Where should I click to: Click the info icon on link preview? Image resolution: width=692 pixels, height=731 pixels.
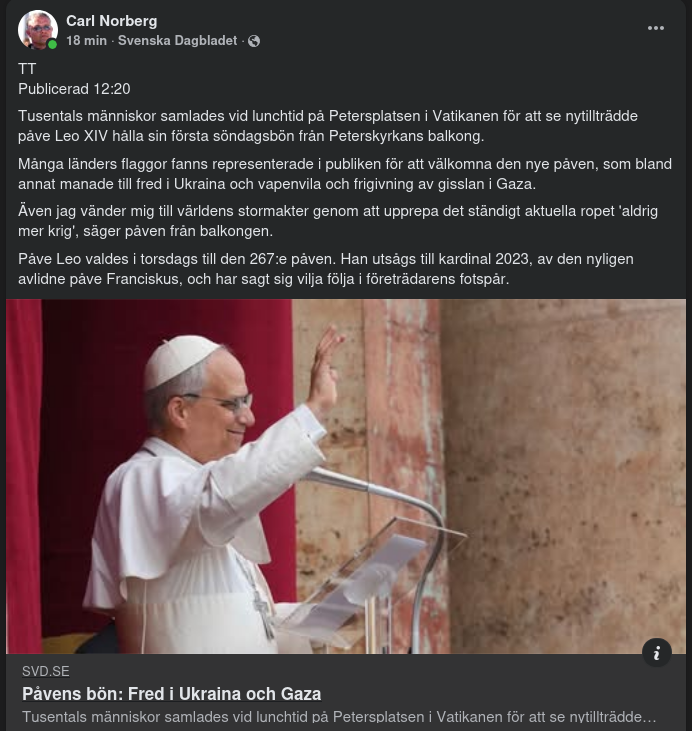point(656,653)
